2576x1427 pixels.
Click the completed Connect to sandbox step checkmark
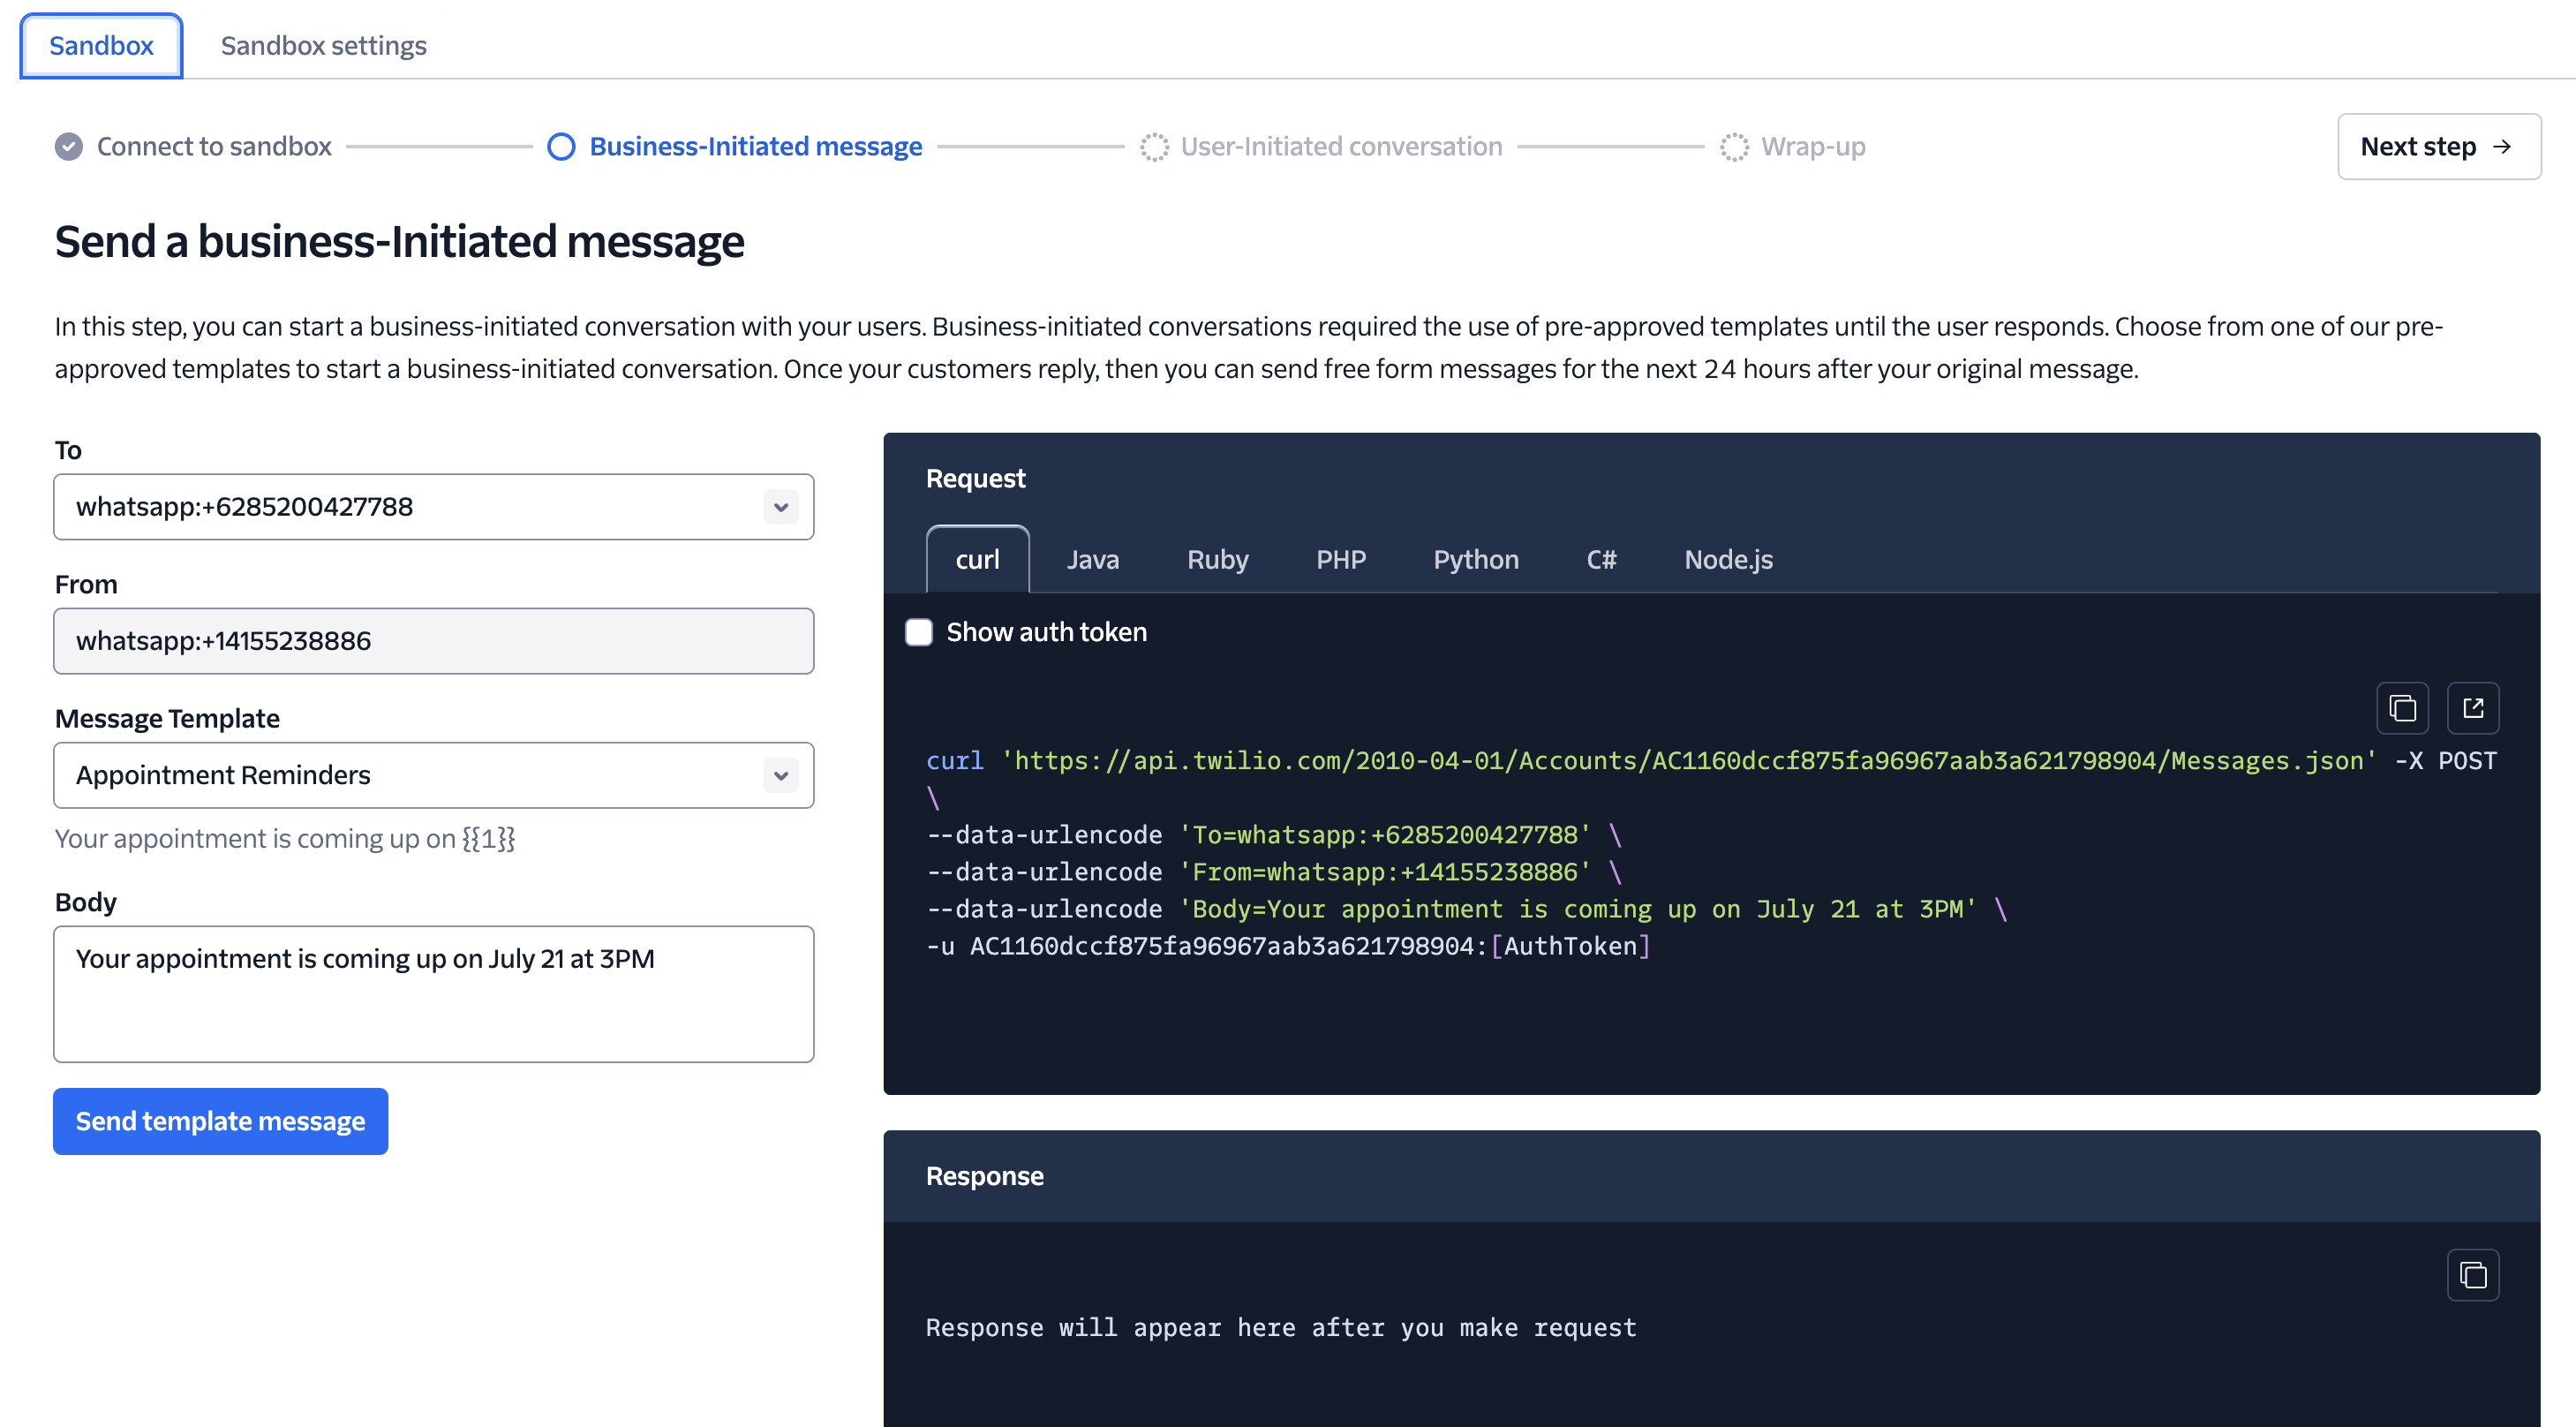(67, 146)
